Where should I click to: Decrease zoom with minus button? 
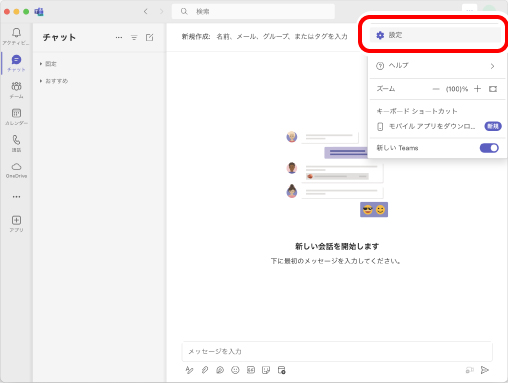[x=436, y=89]
